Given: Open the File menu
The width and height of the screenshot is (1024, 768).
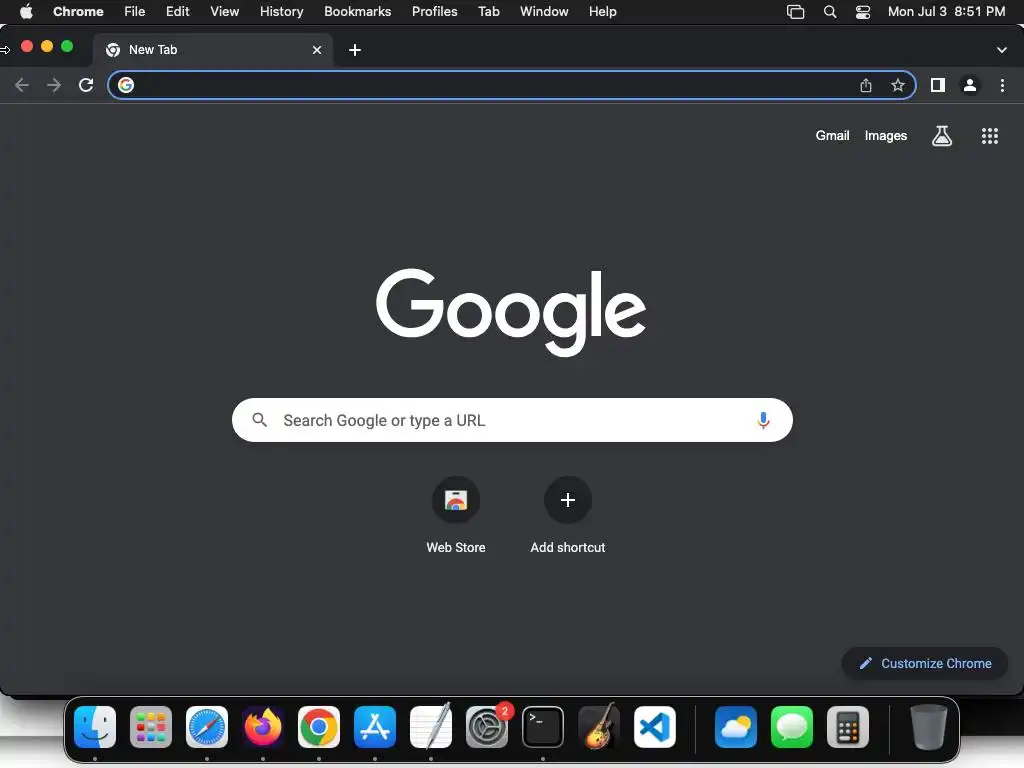Looking at the screenshot, I should pos(135,11).
